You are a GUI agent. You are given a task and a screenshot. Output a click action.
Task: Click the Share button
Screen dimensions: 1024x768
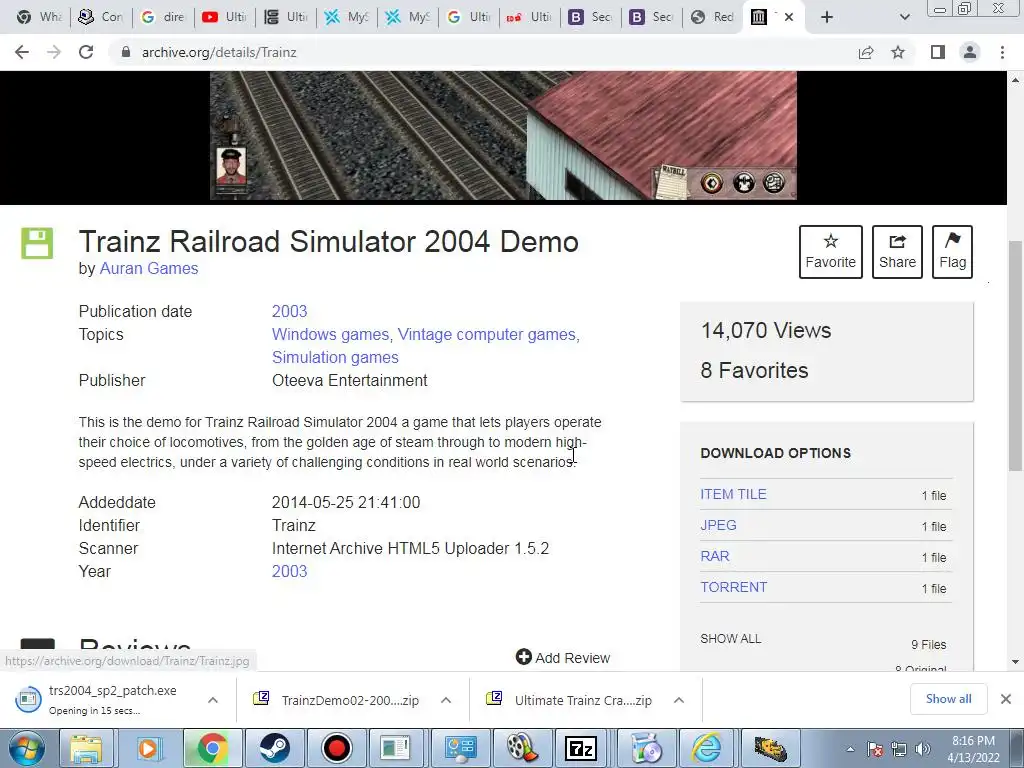(897, 252)
